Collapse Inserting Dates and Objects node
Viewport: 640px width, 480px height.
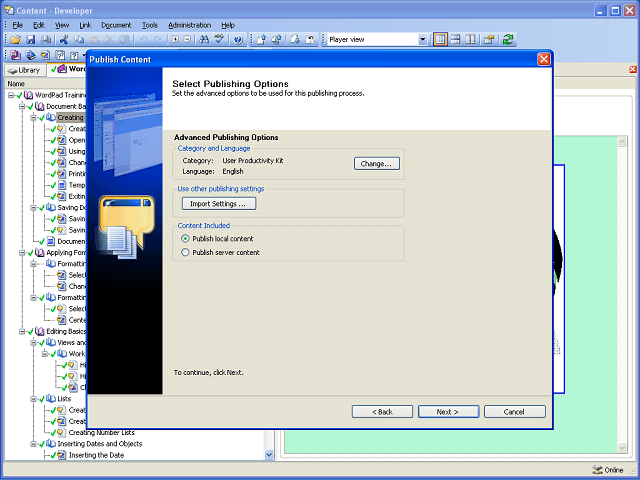pyautogui.click(x=33, y=444)
